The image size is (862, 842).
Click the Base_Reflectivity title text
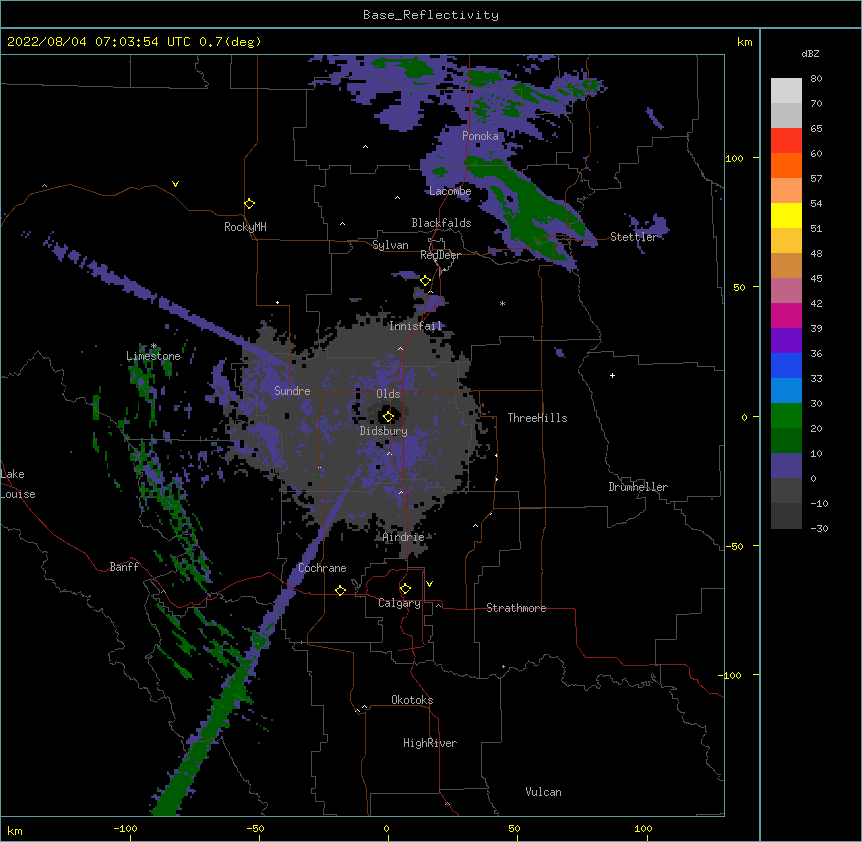[431, 15]
